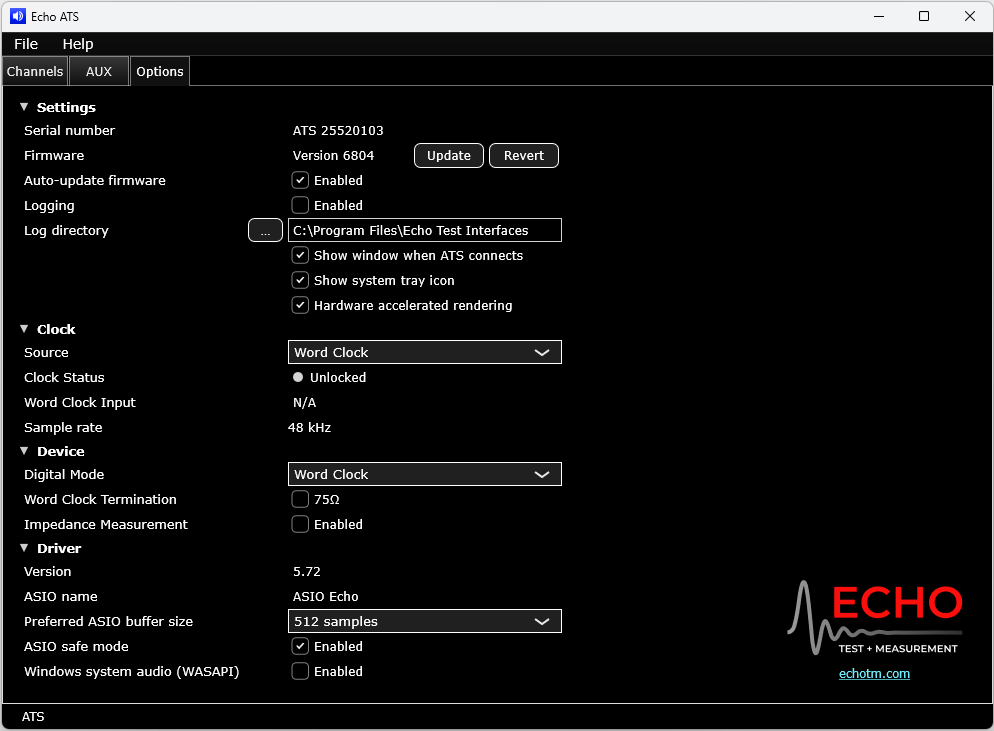Image resolution: width=994 pixels, height=731 pixels.
Task: Enable the Logging checkbox
Action: tap(300, 205)
